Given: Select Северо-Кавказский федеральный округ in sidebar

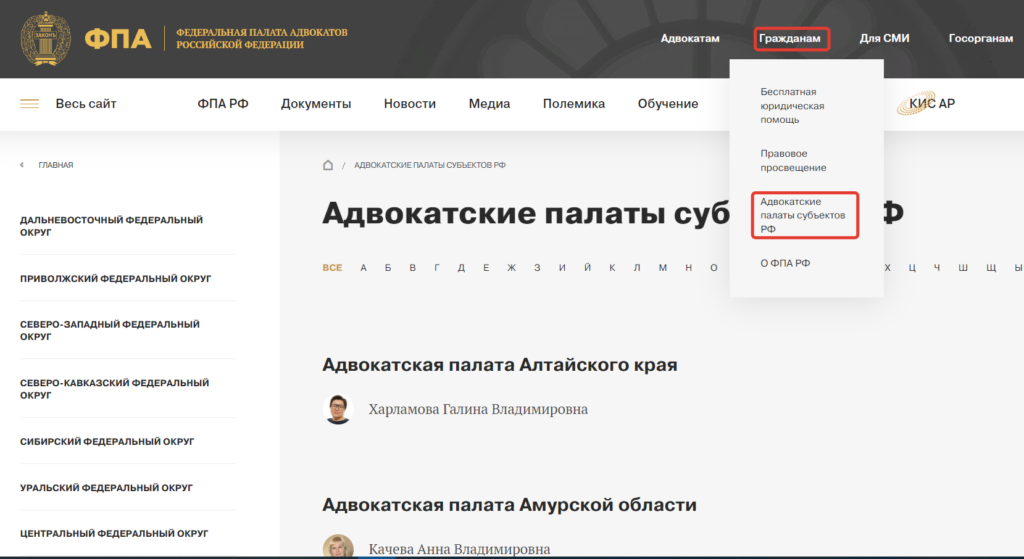Looking at the screenshot, I should pos(114,389).
